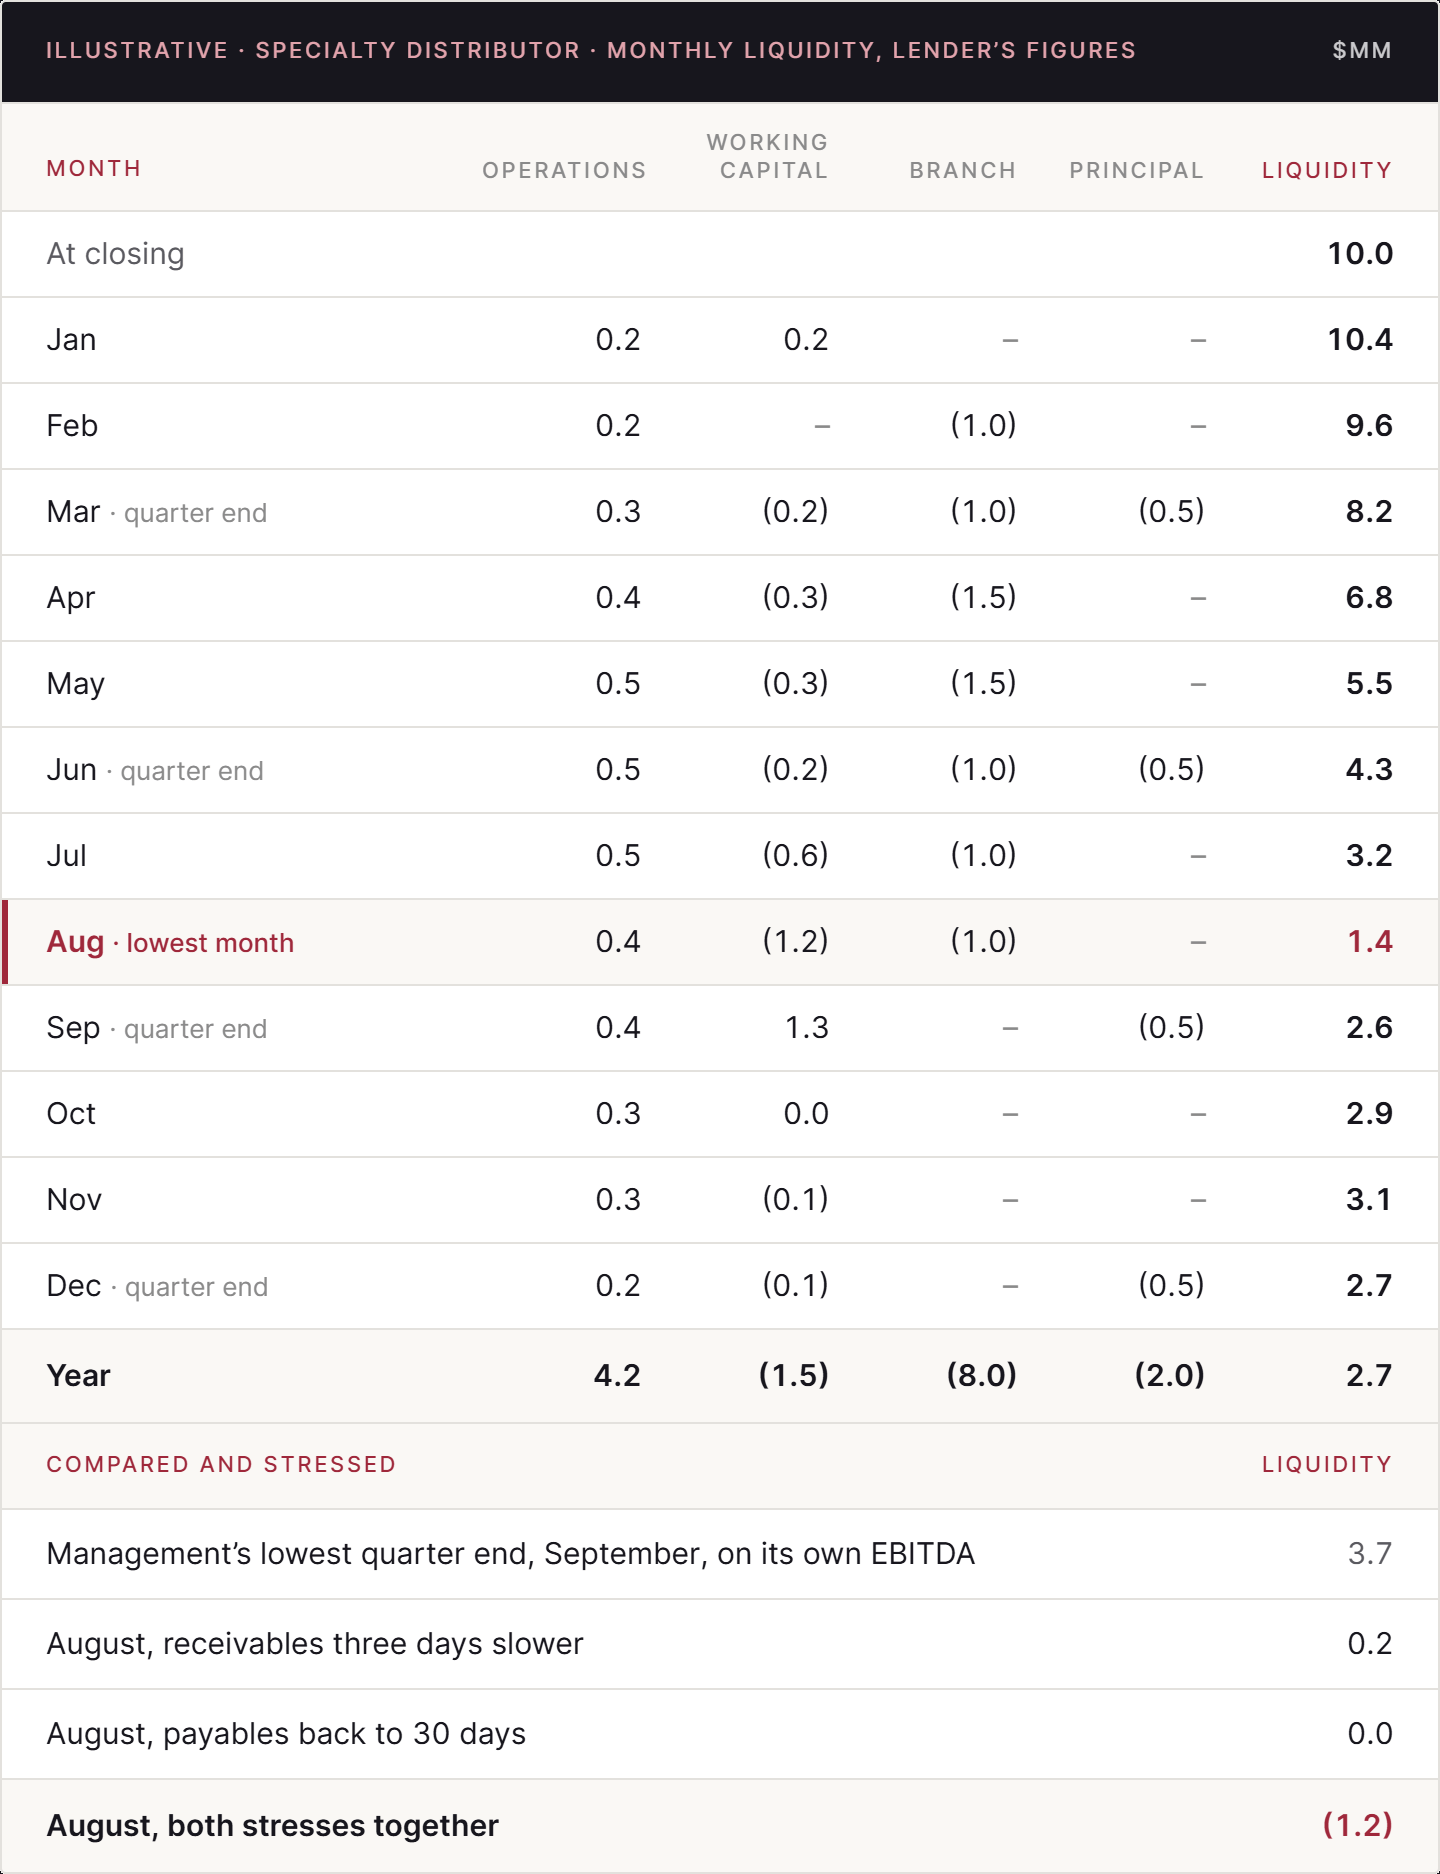1440x1874 pixels.
Task: Click the COMPARED AND STRESSED section heading
Action: (x=221, y=1464)
